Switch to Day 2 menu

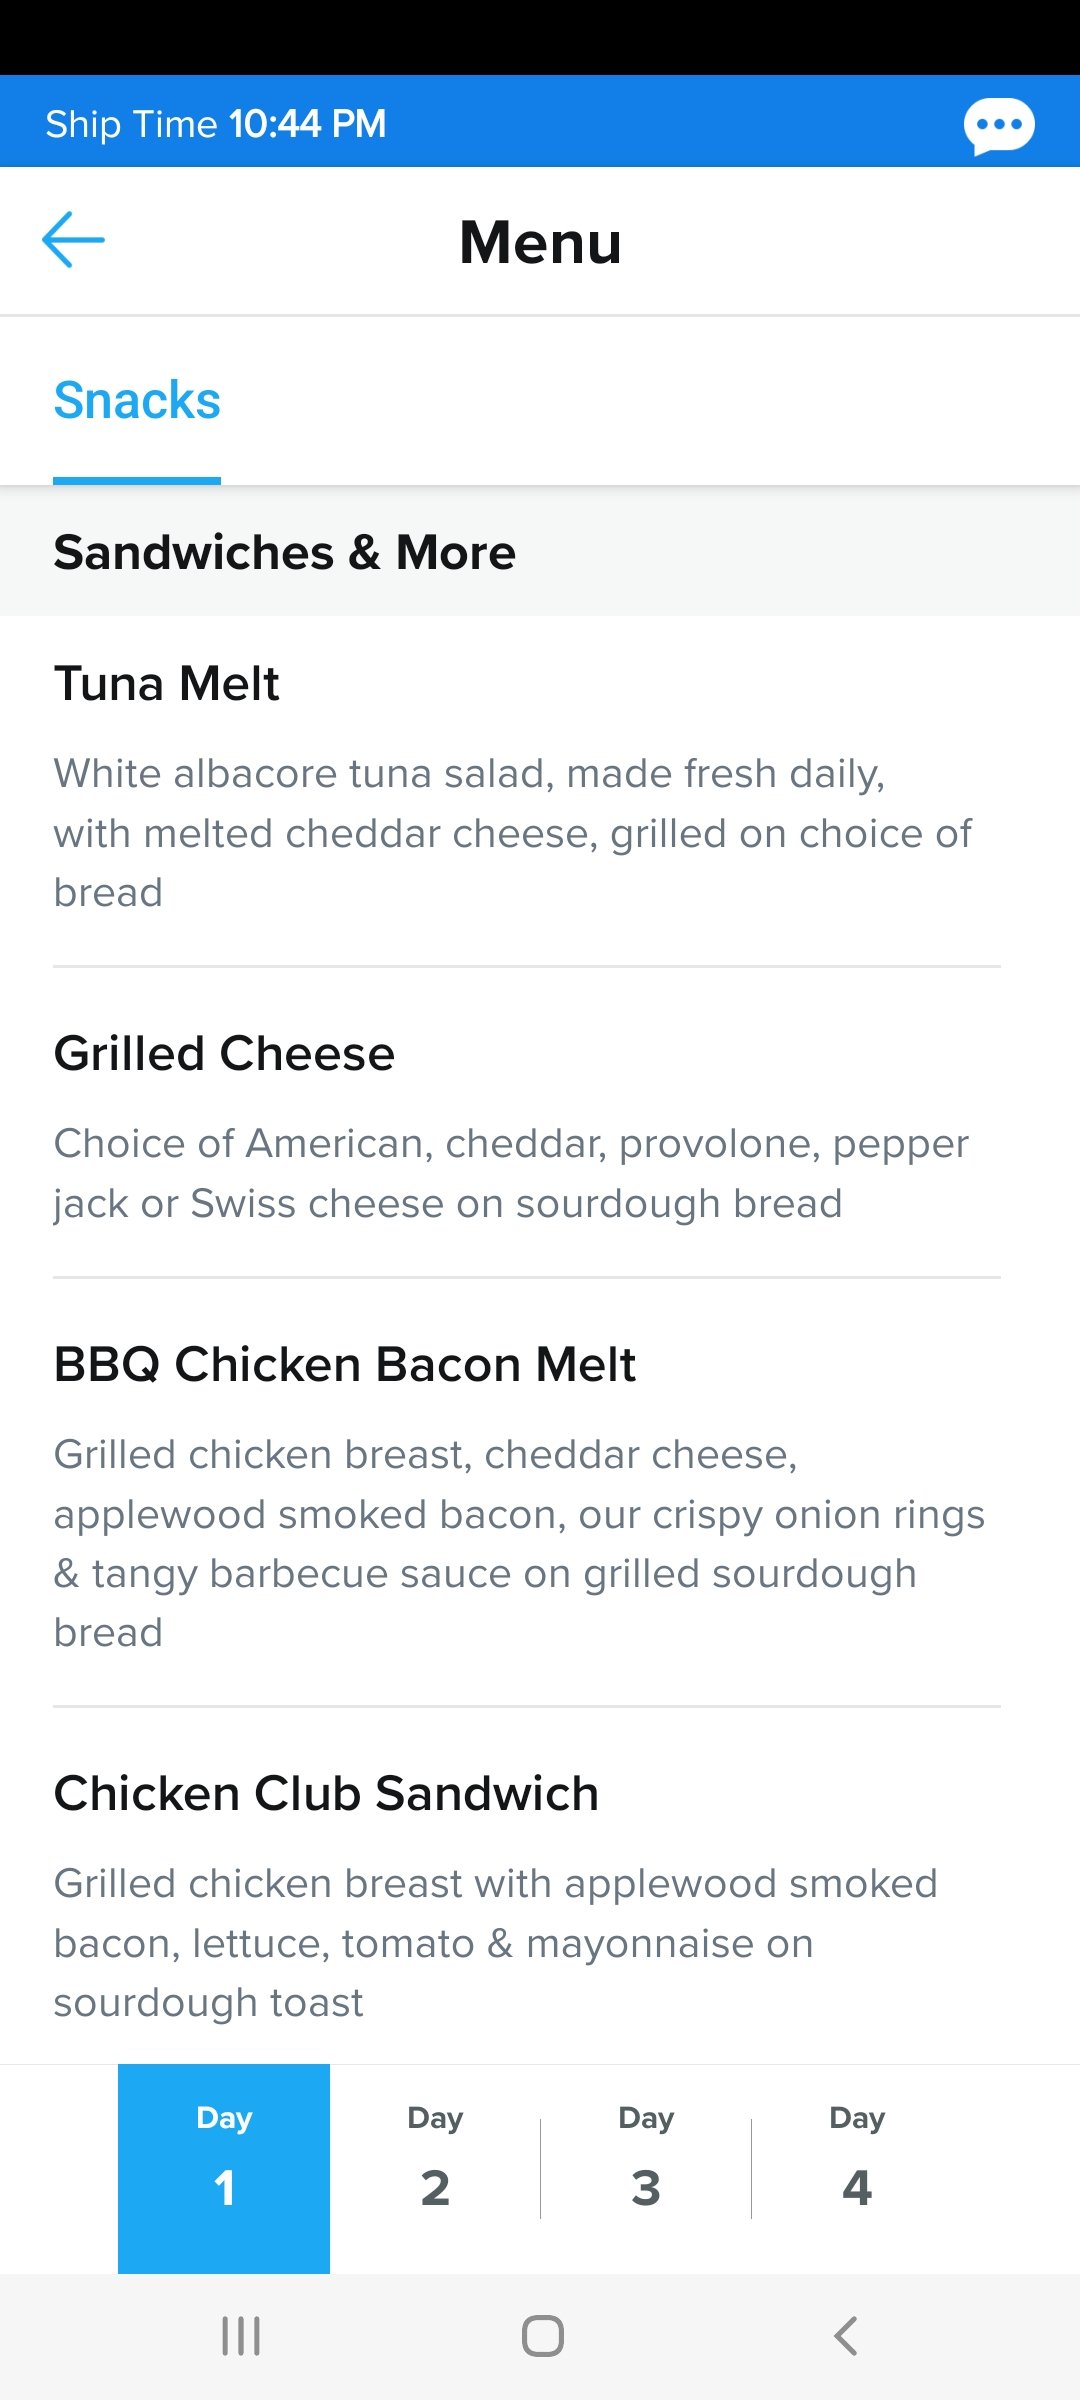(x=435, y=2168)
